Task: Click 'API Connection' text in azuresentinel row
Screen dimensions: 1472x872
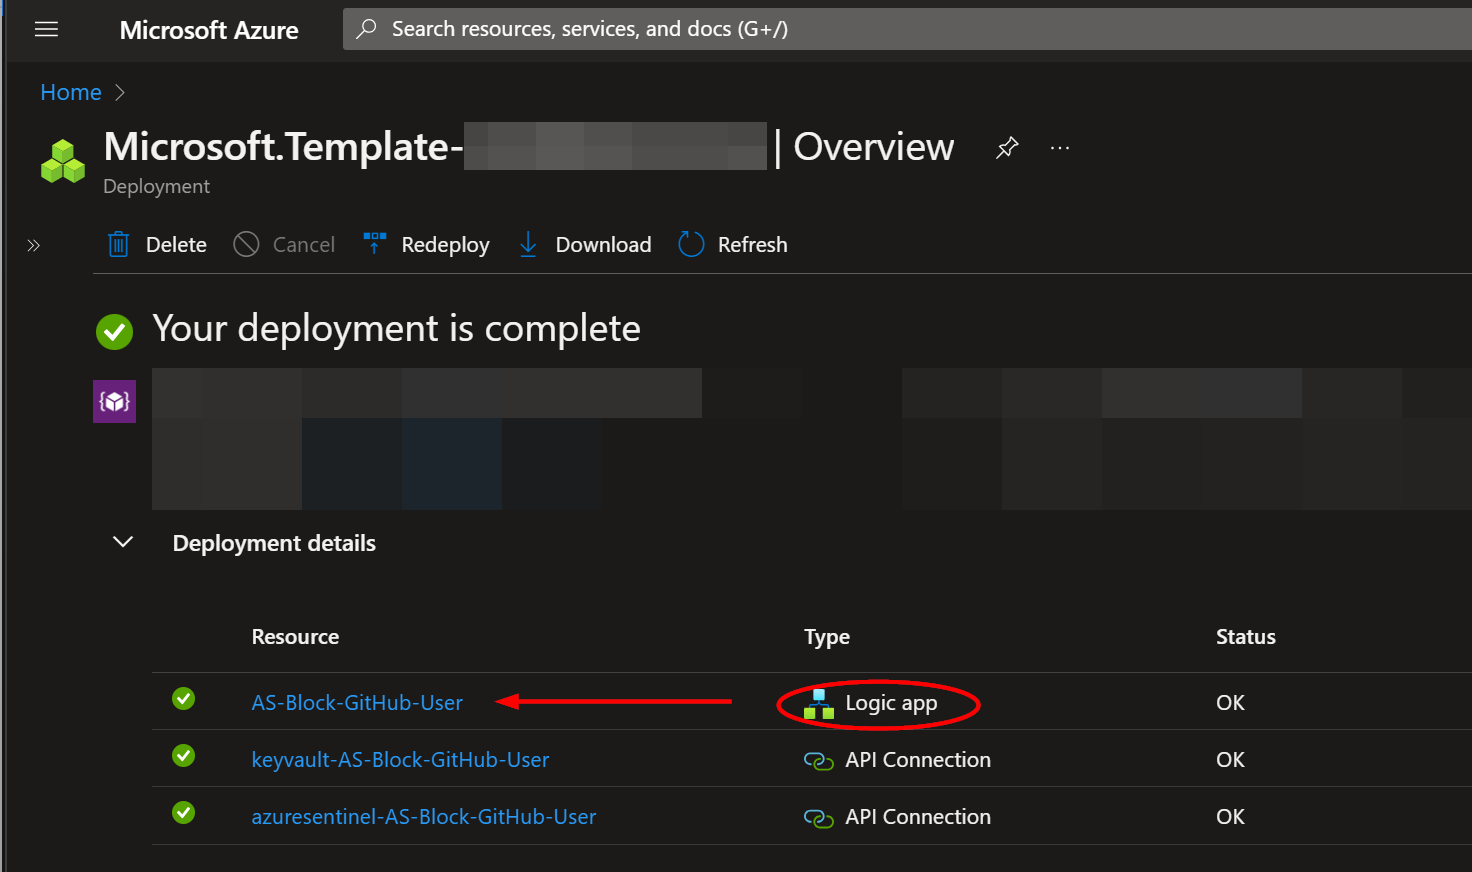Action: click(x=918, y=817)
